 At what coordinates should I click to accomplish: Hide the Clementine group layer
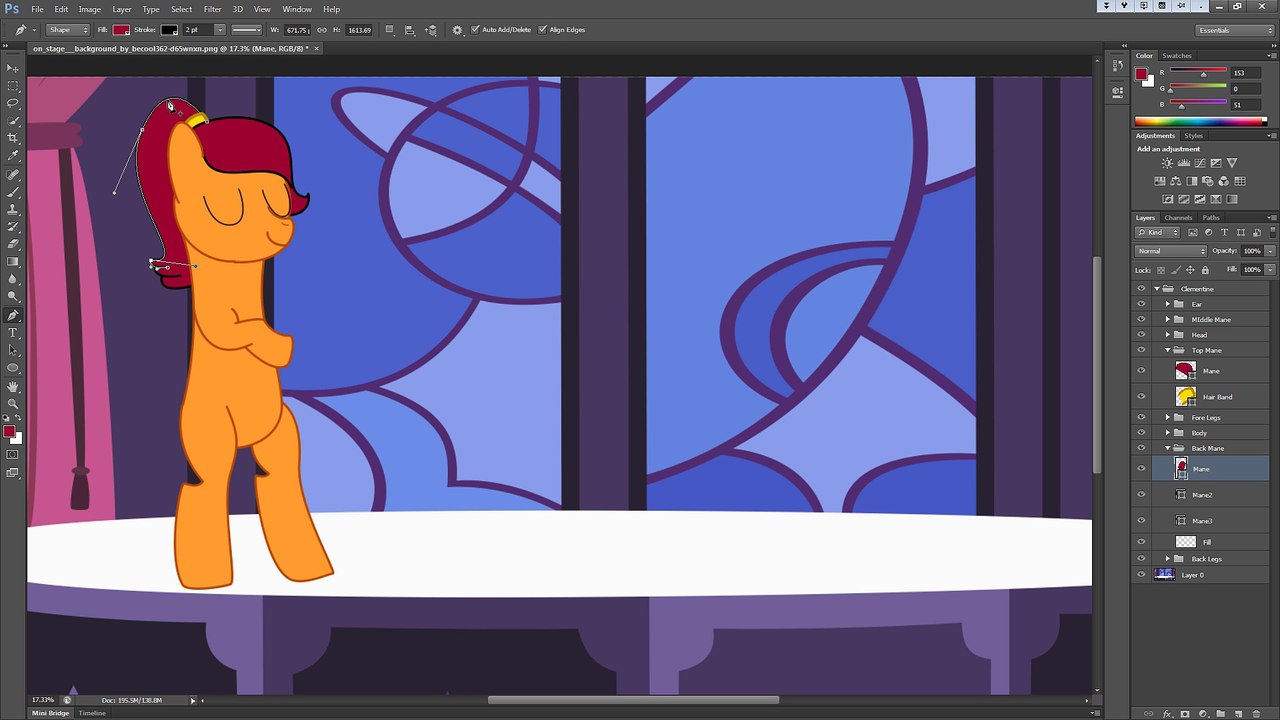(1141, 289)
